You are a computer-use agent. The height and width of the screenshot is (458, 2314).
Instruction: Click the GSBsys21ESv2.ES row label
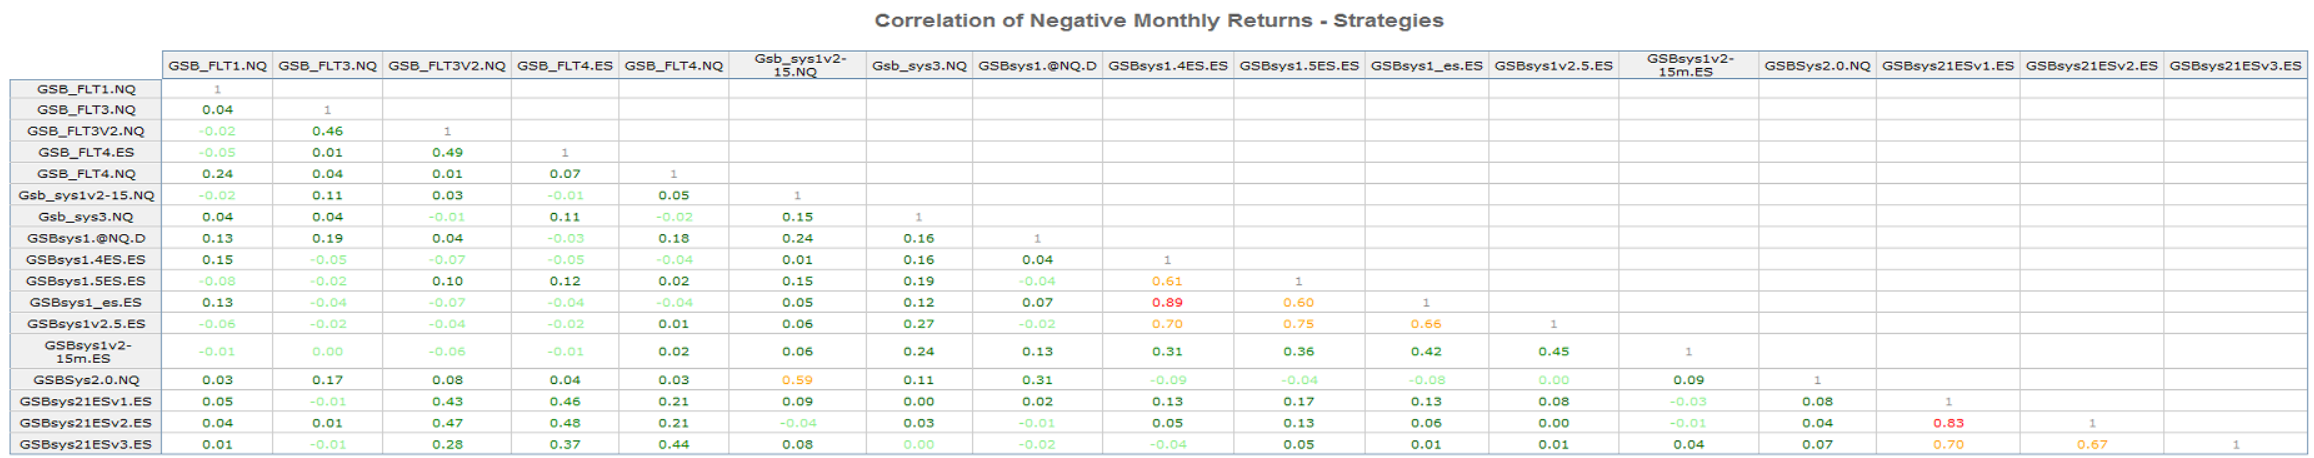pos(86,423)
